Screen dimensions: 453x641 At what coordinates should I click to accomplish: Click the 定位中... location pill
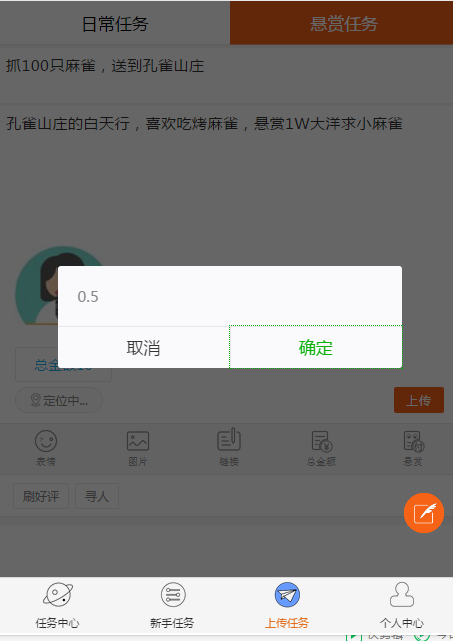(x=59, y=400)
